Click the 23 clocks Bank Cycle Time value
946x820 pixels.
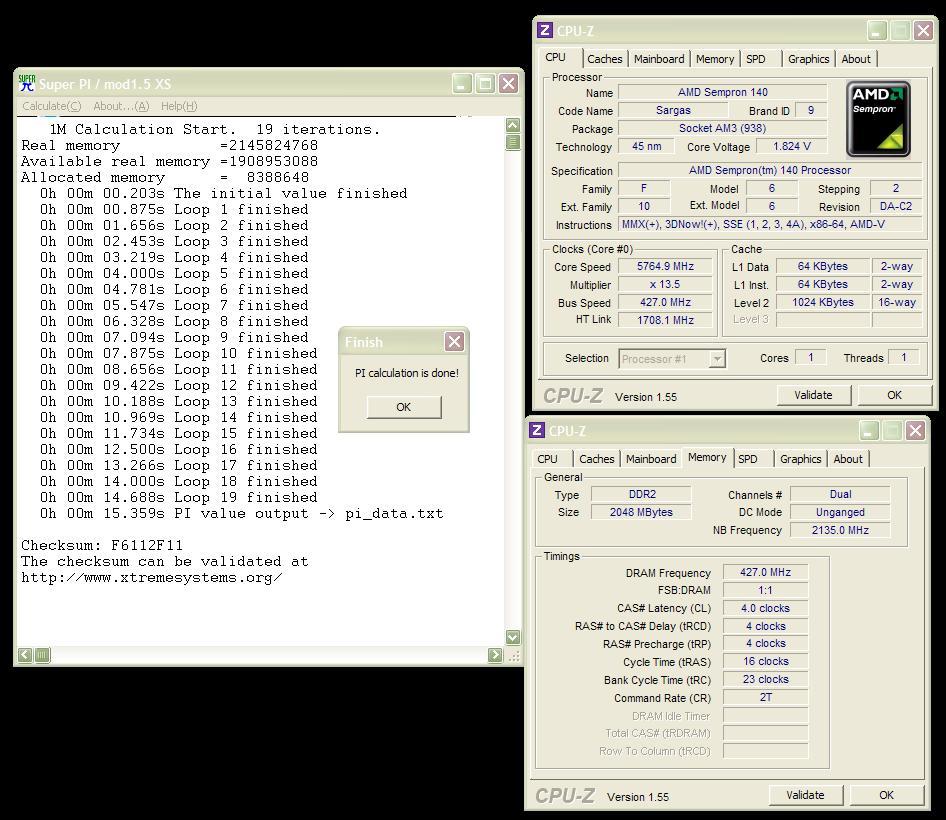point(765,679)
